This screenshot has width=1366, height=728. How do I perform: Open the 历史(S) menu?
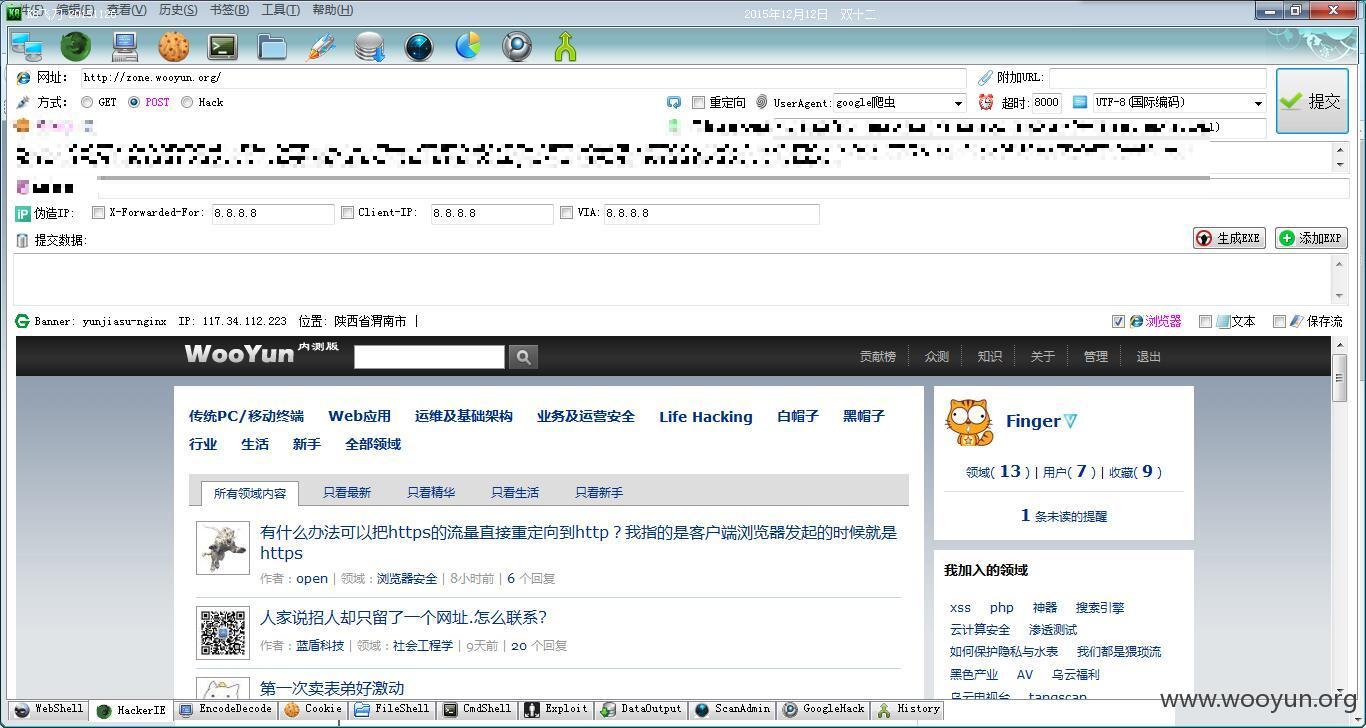click(178, 10)
